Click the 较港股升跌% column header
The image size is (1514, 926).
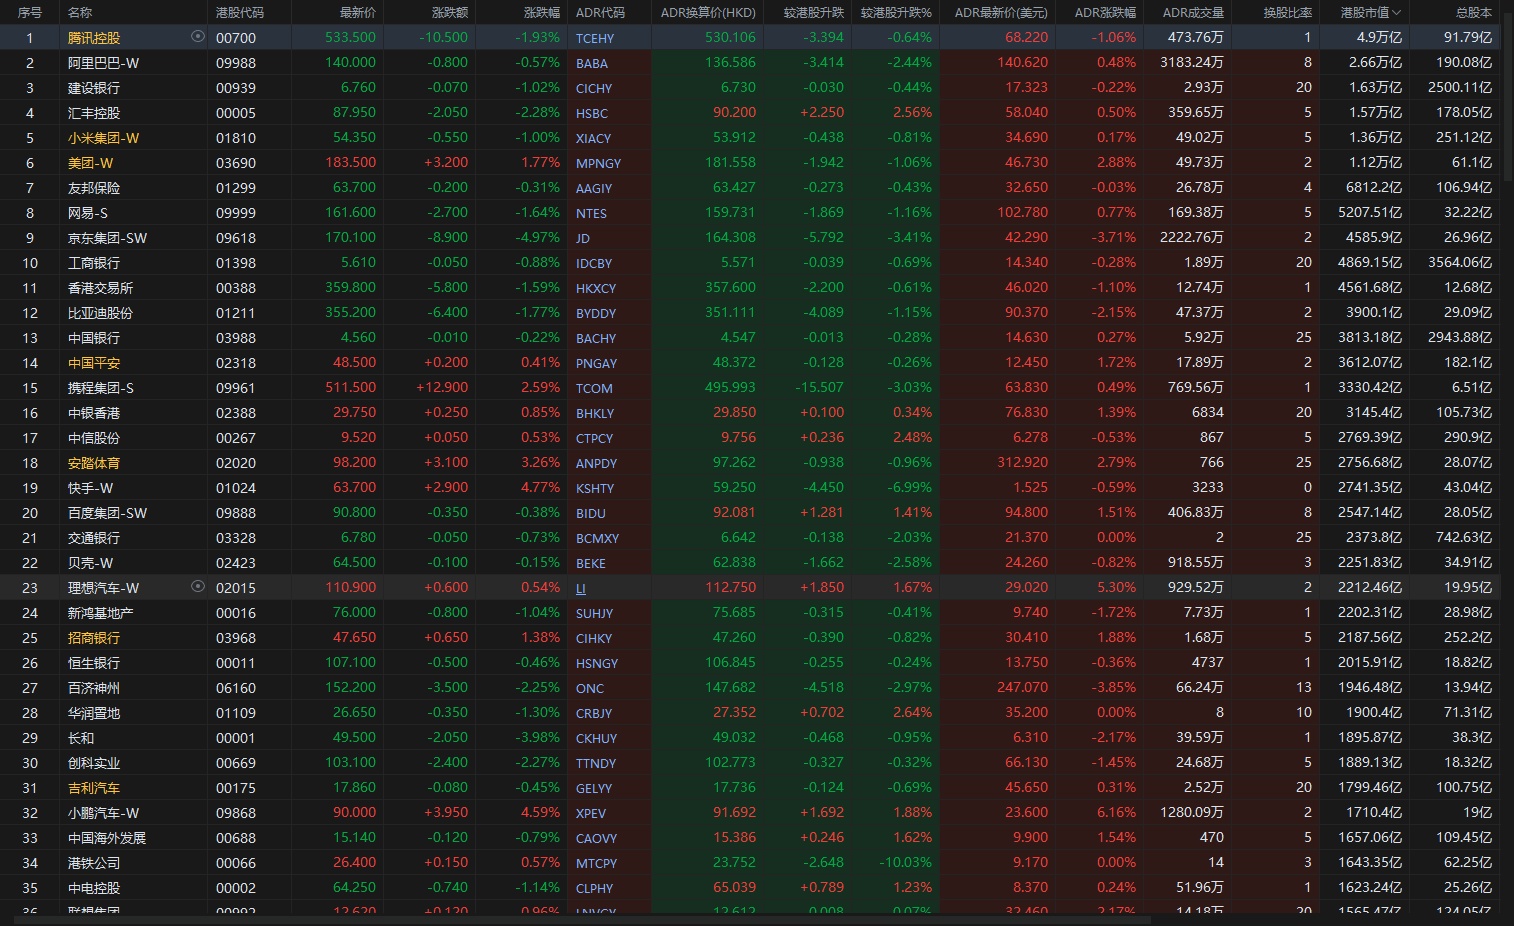click(x=895, y=13)
